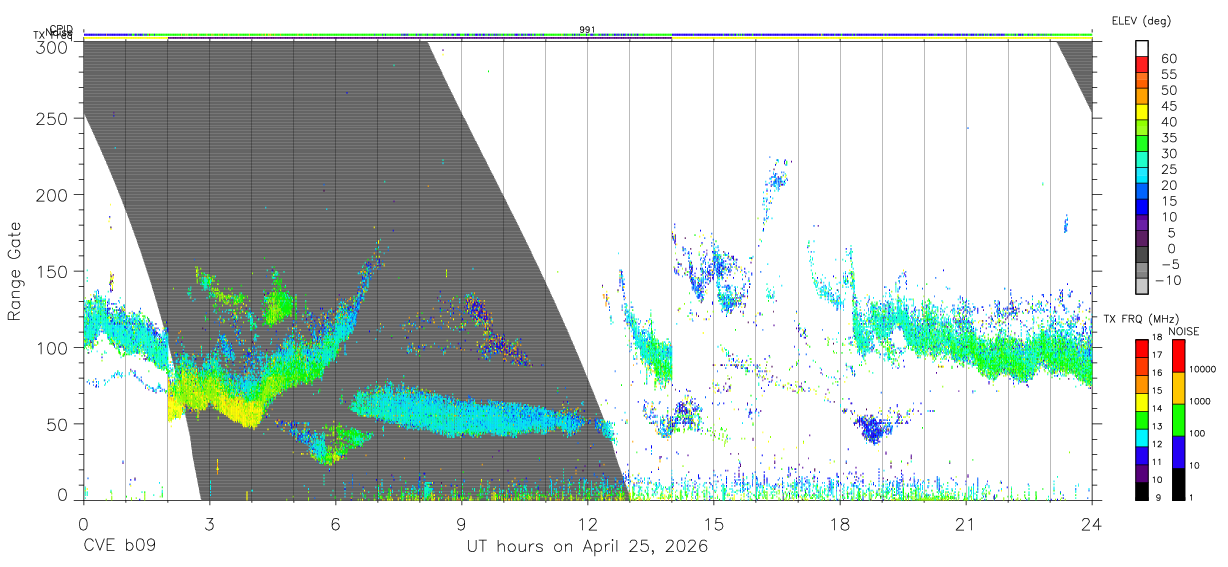Click the '60' label on the ELEV scale

pyautogui.click(x=1168, y=59)
